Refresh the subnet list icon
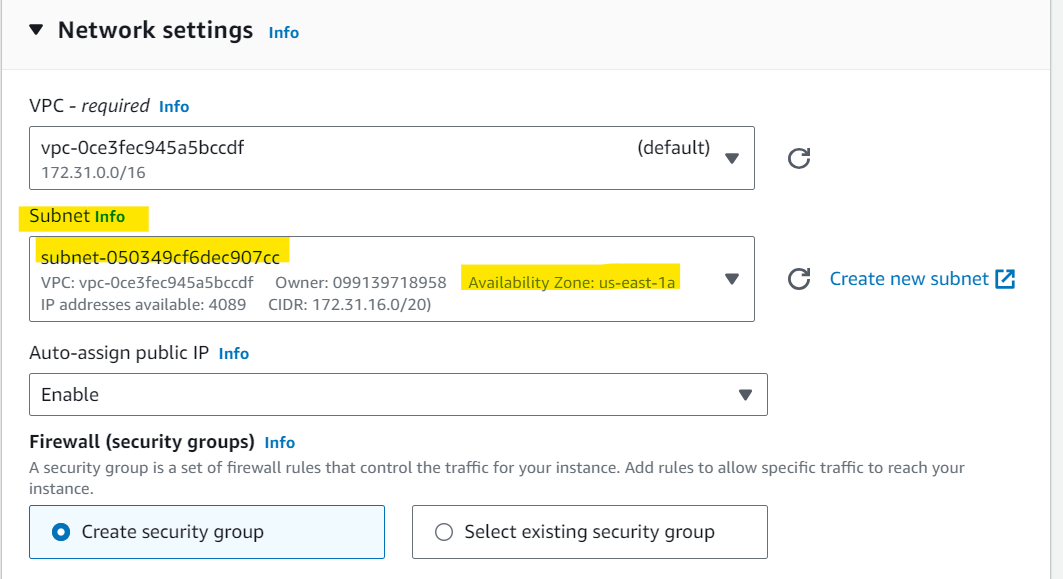Viewport: 1063px width, 579px height. (x=799, y=279)
